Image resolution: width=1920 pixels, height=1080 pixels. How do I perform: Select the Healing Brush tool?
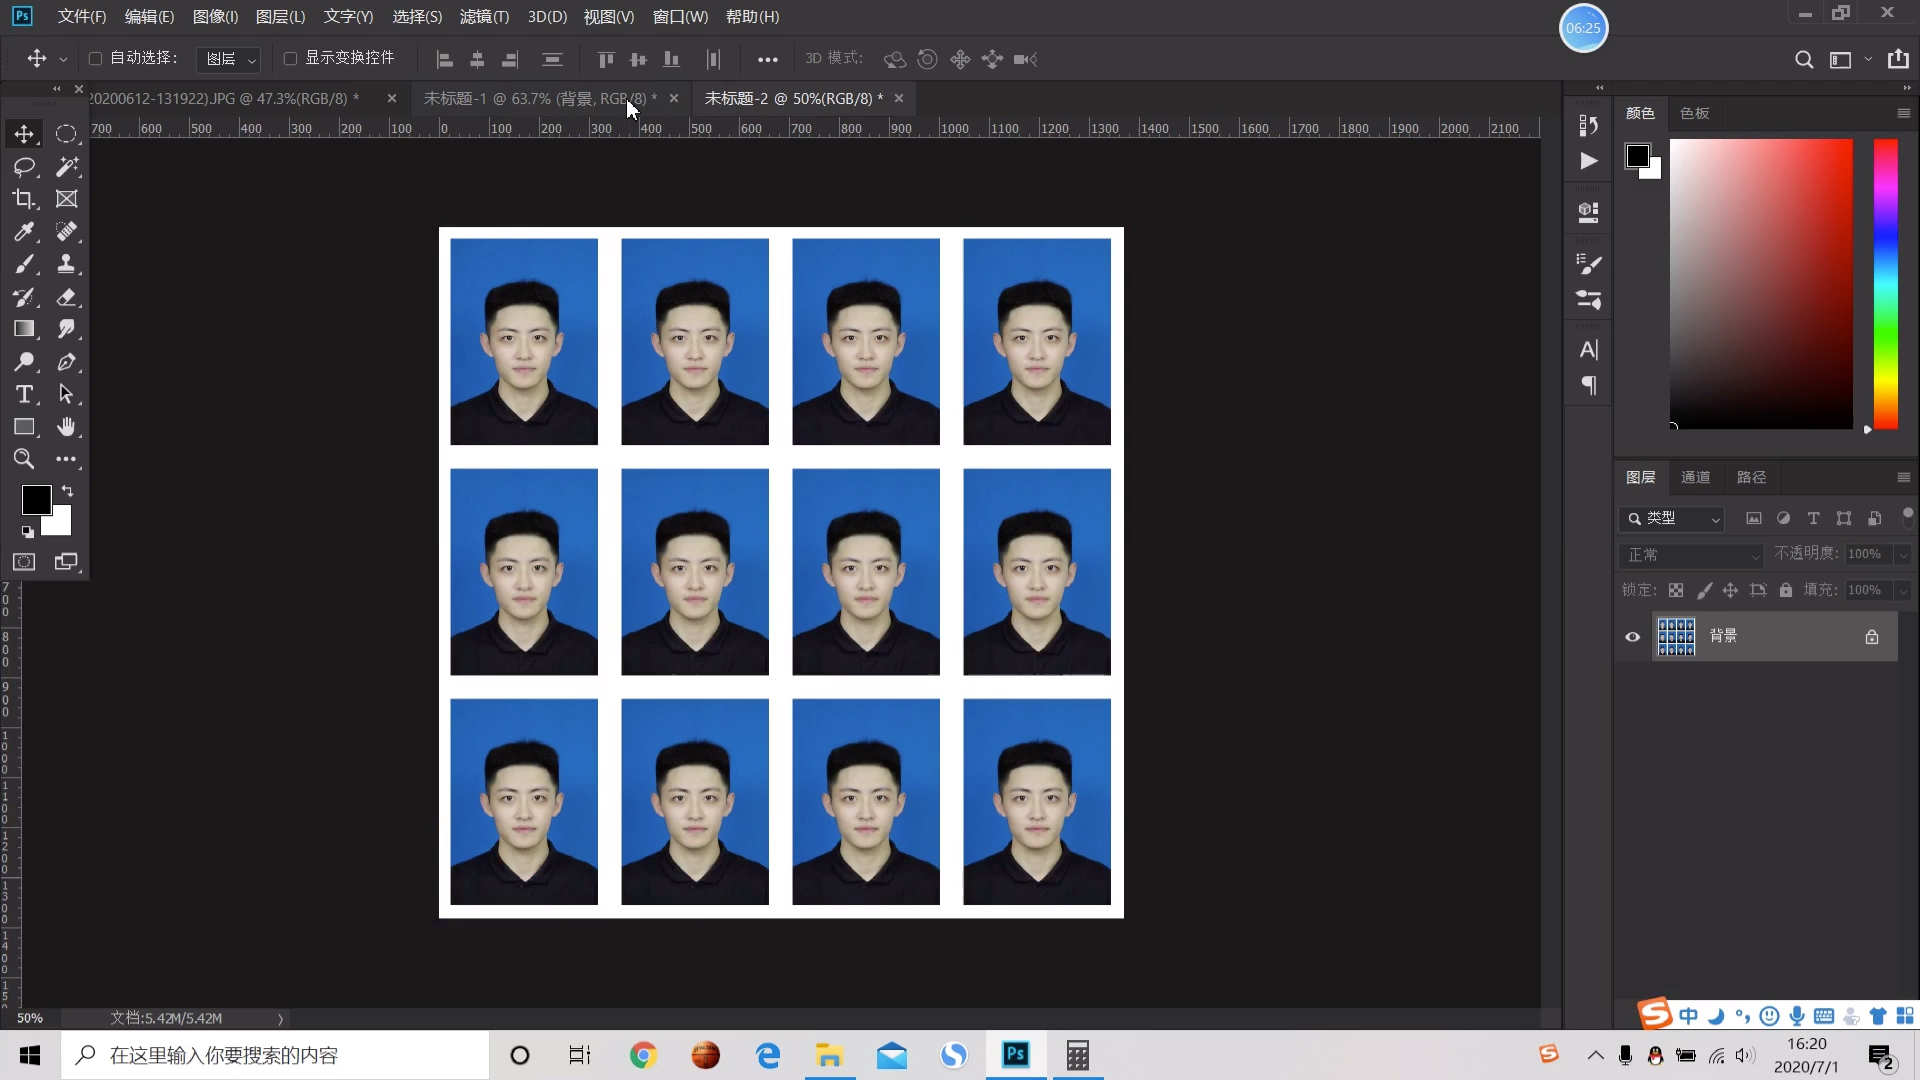pos(66,232)
